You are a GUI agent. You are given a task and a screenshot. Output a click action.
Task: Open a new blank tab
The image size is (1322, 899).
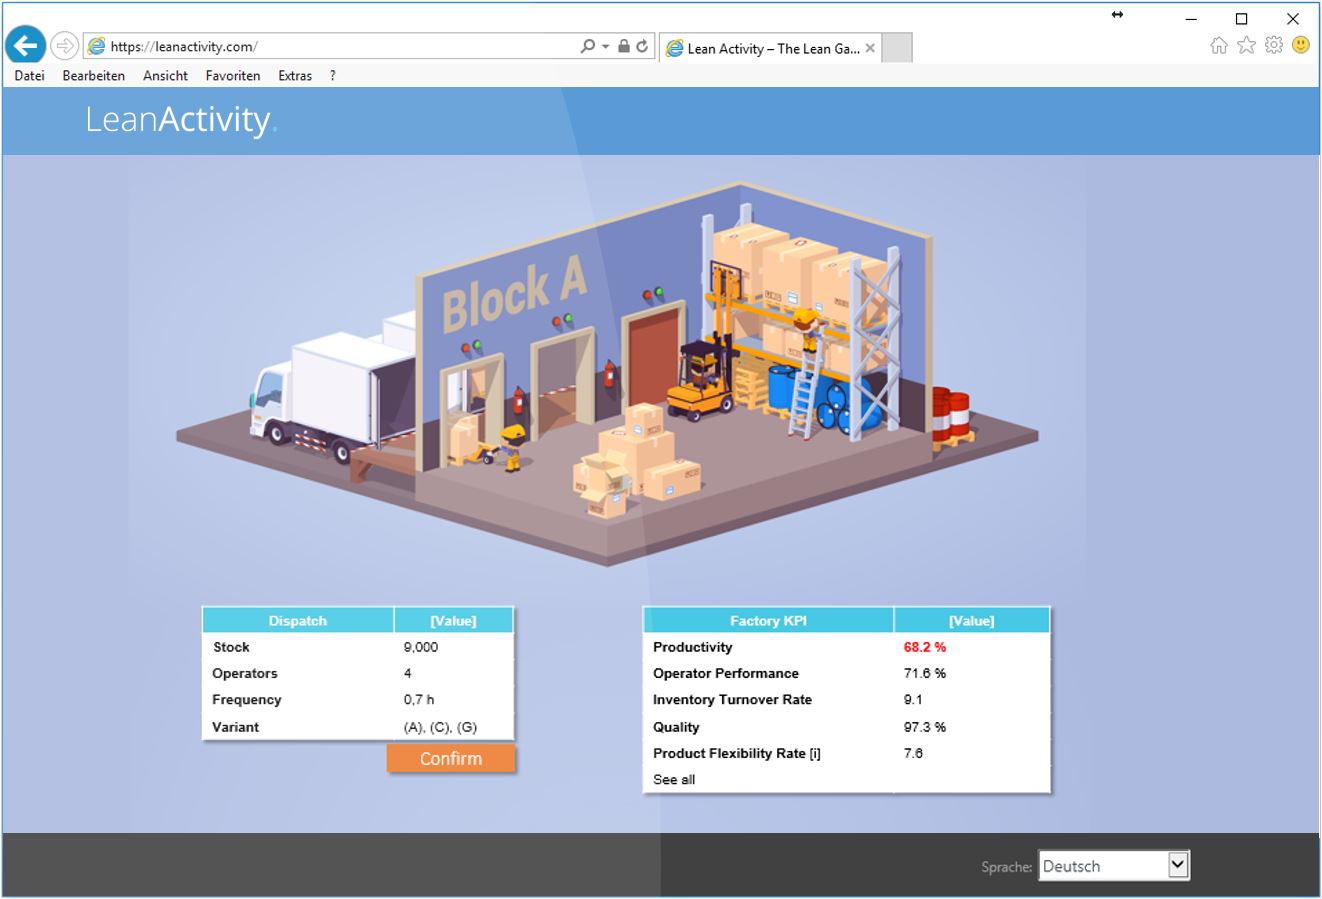tap(897, 48)
